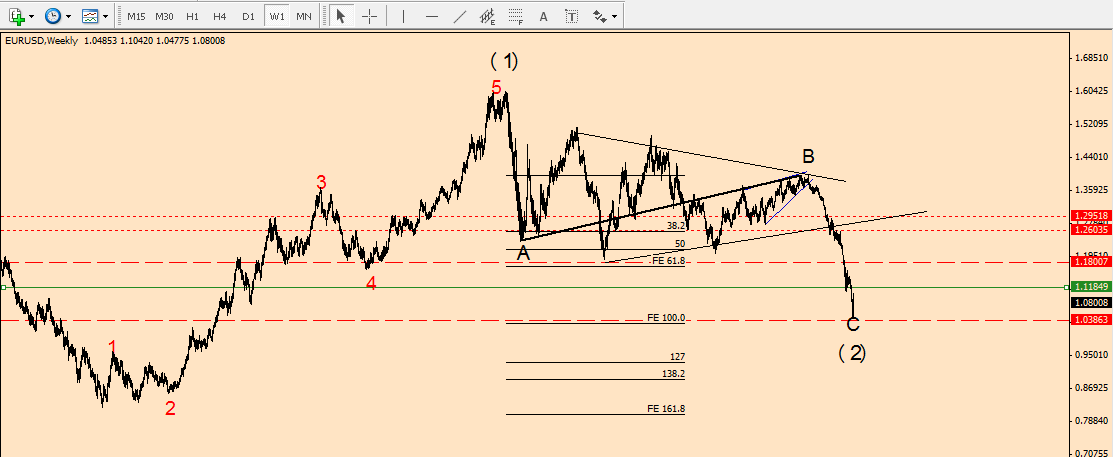Click the red 1.29518 price label
Screen dimensions: 1113x457
[x=1090, y=215]
